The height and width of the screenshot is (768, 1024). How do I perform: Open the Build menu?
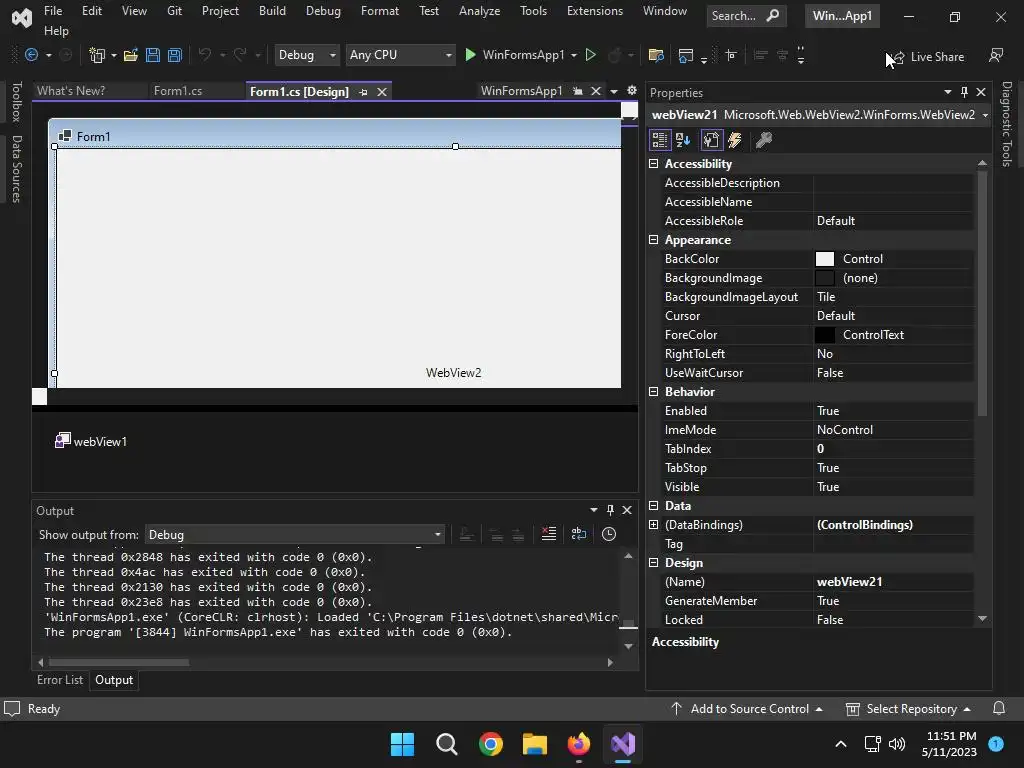(x=272, y=11)
